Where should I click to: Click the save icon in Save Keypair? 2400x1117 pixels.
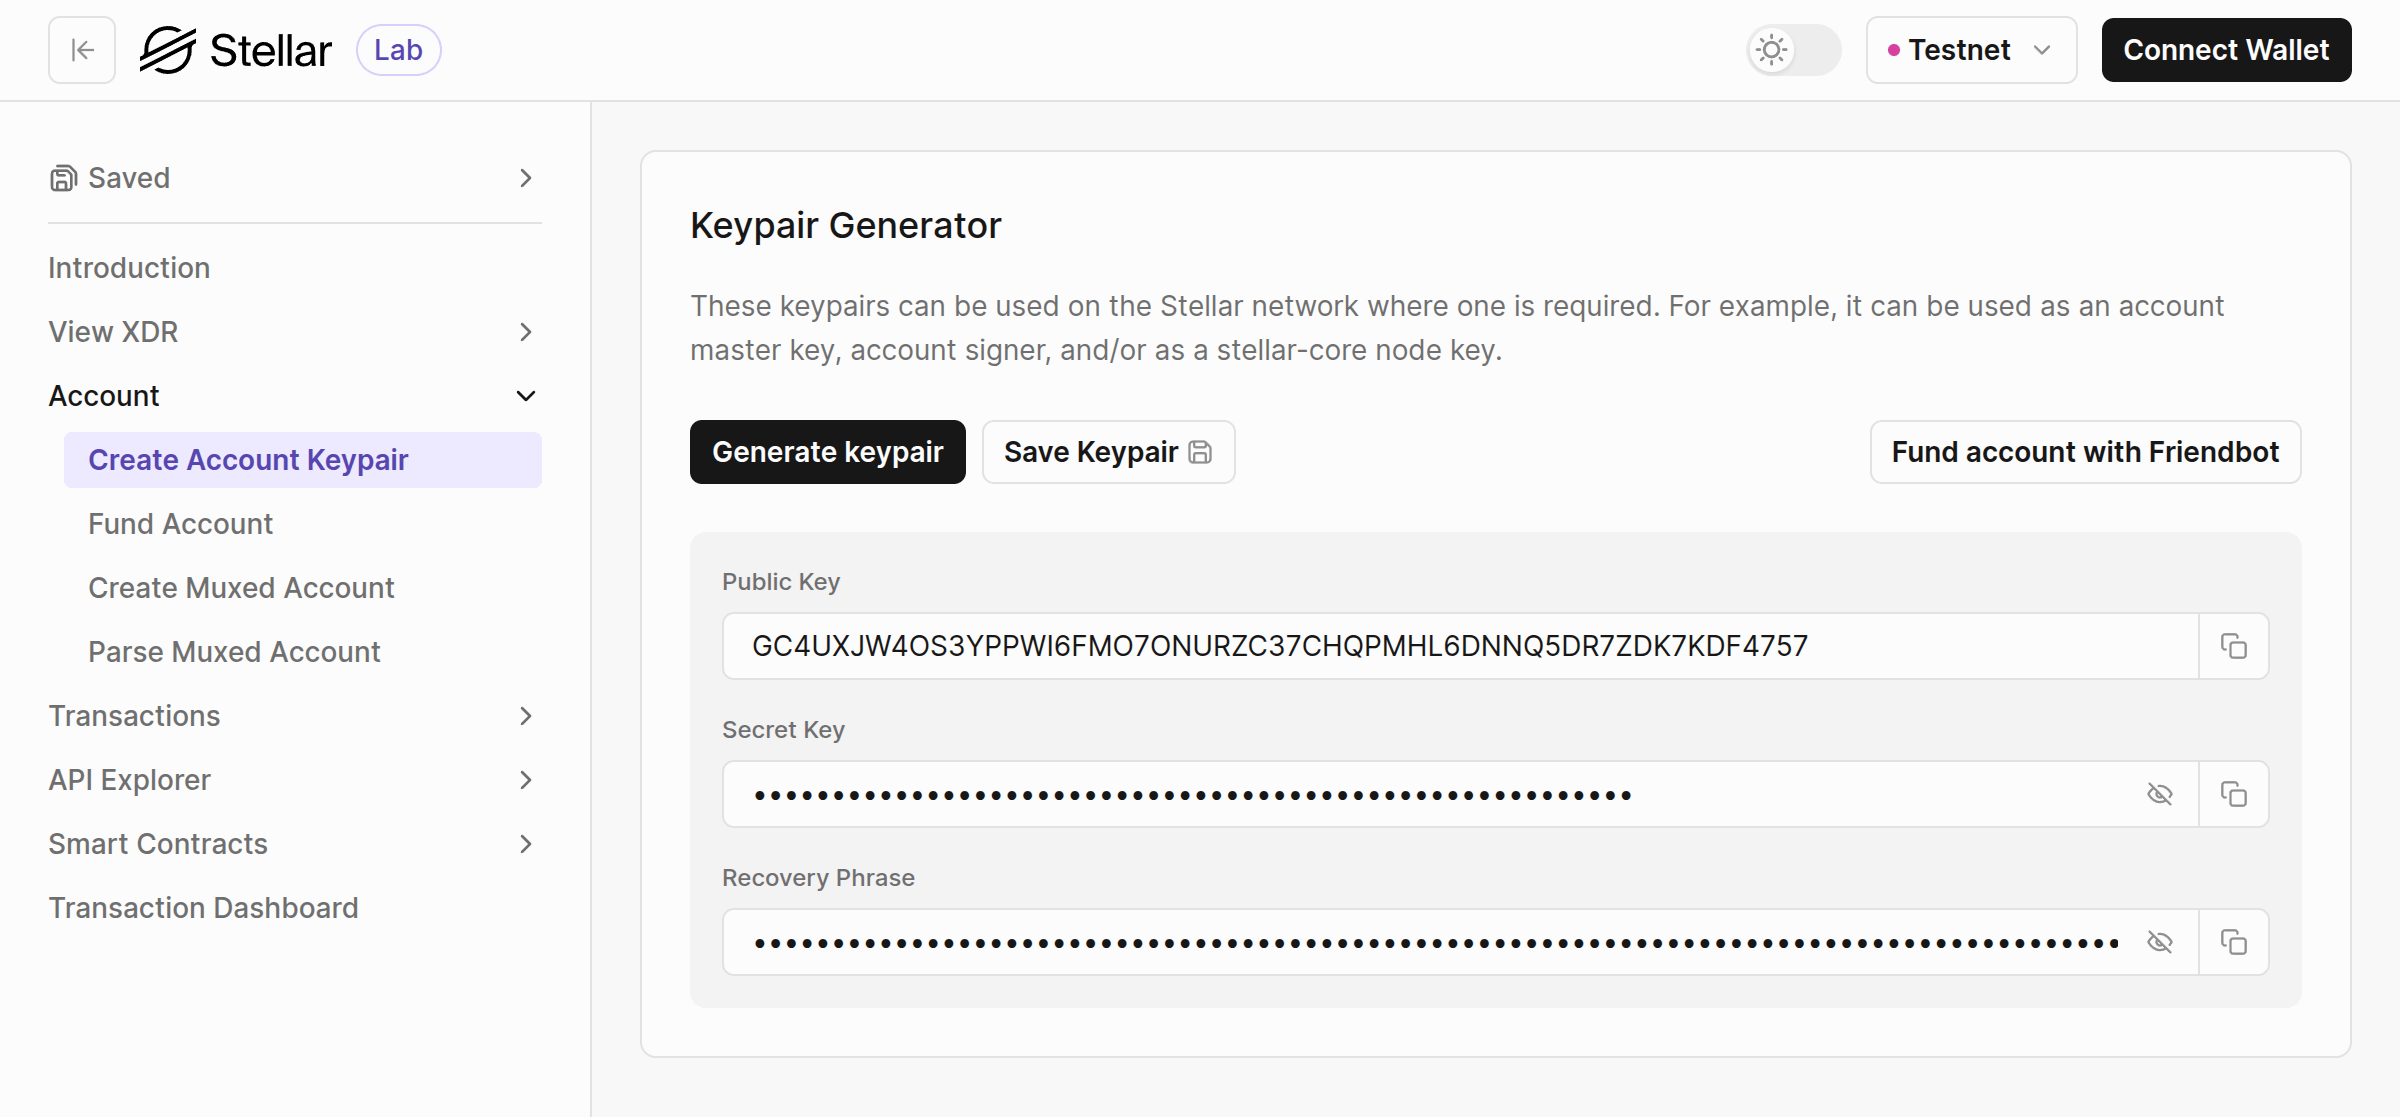point(1200,452)
